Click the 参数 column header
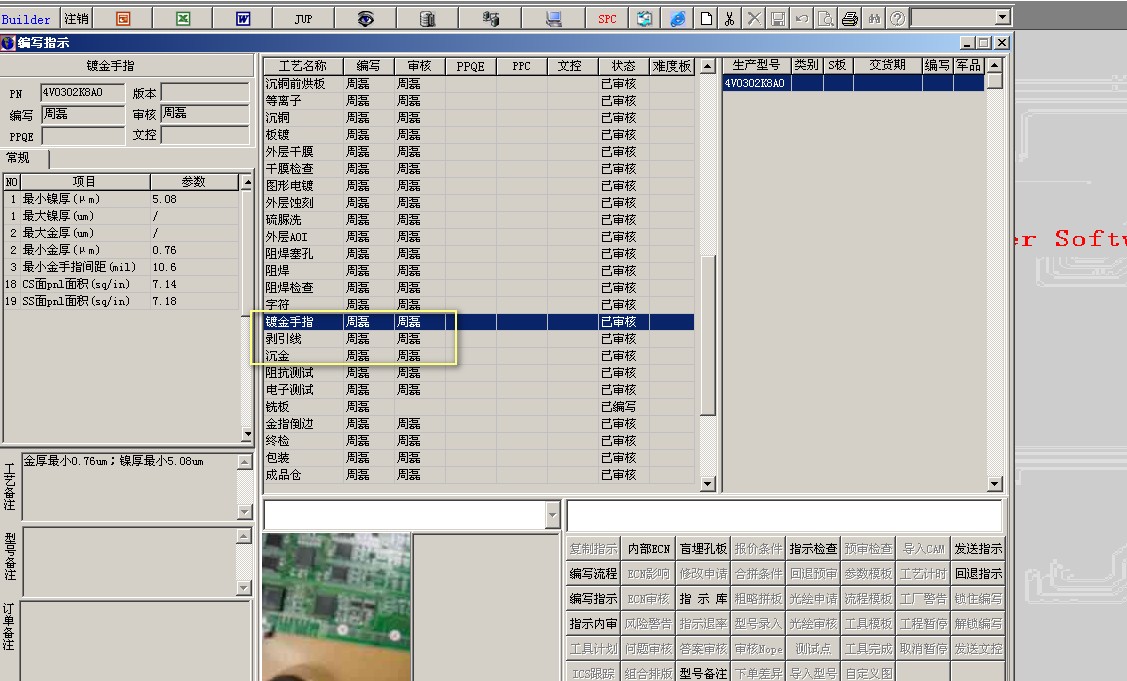This screenshot has height=681, width=1127. [x=194, y=182]
